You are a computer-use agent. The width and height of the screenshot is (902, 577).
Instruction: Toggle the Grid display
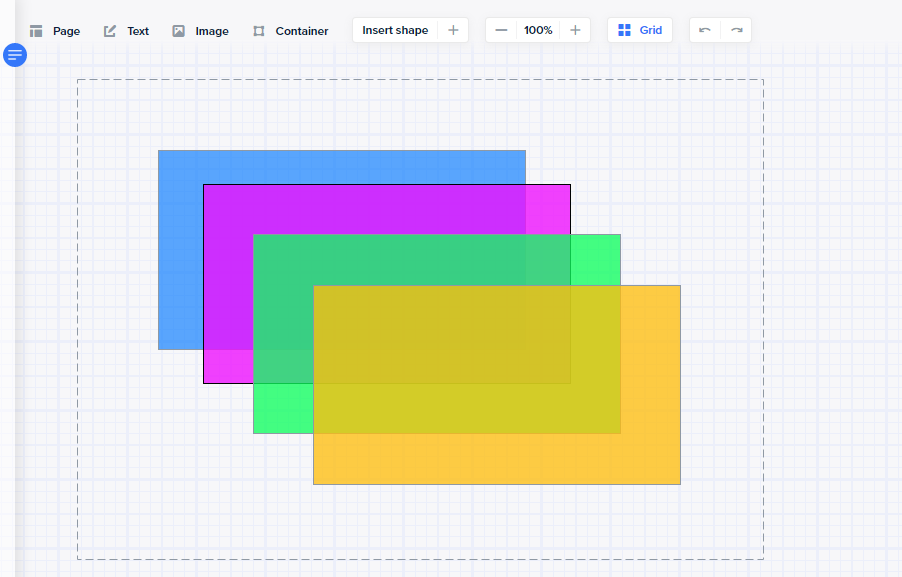point(640,30)
